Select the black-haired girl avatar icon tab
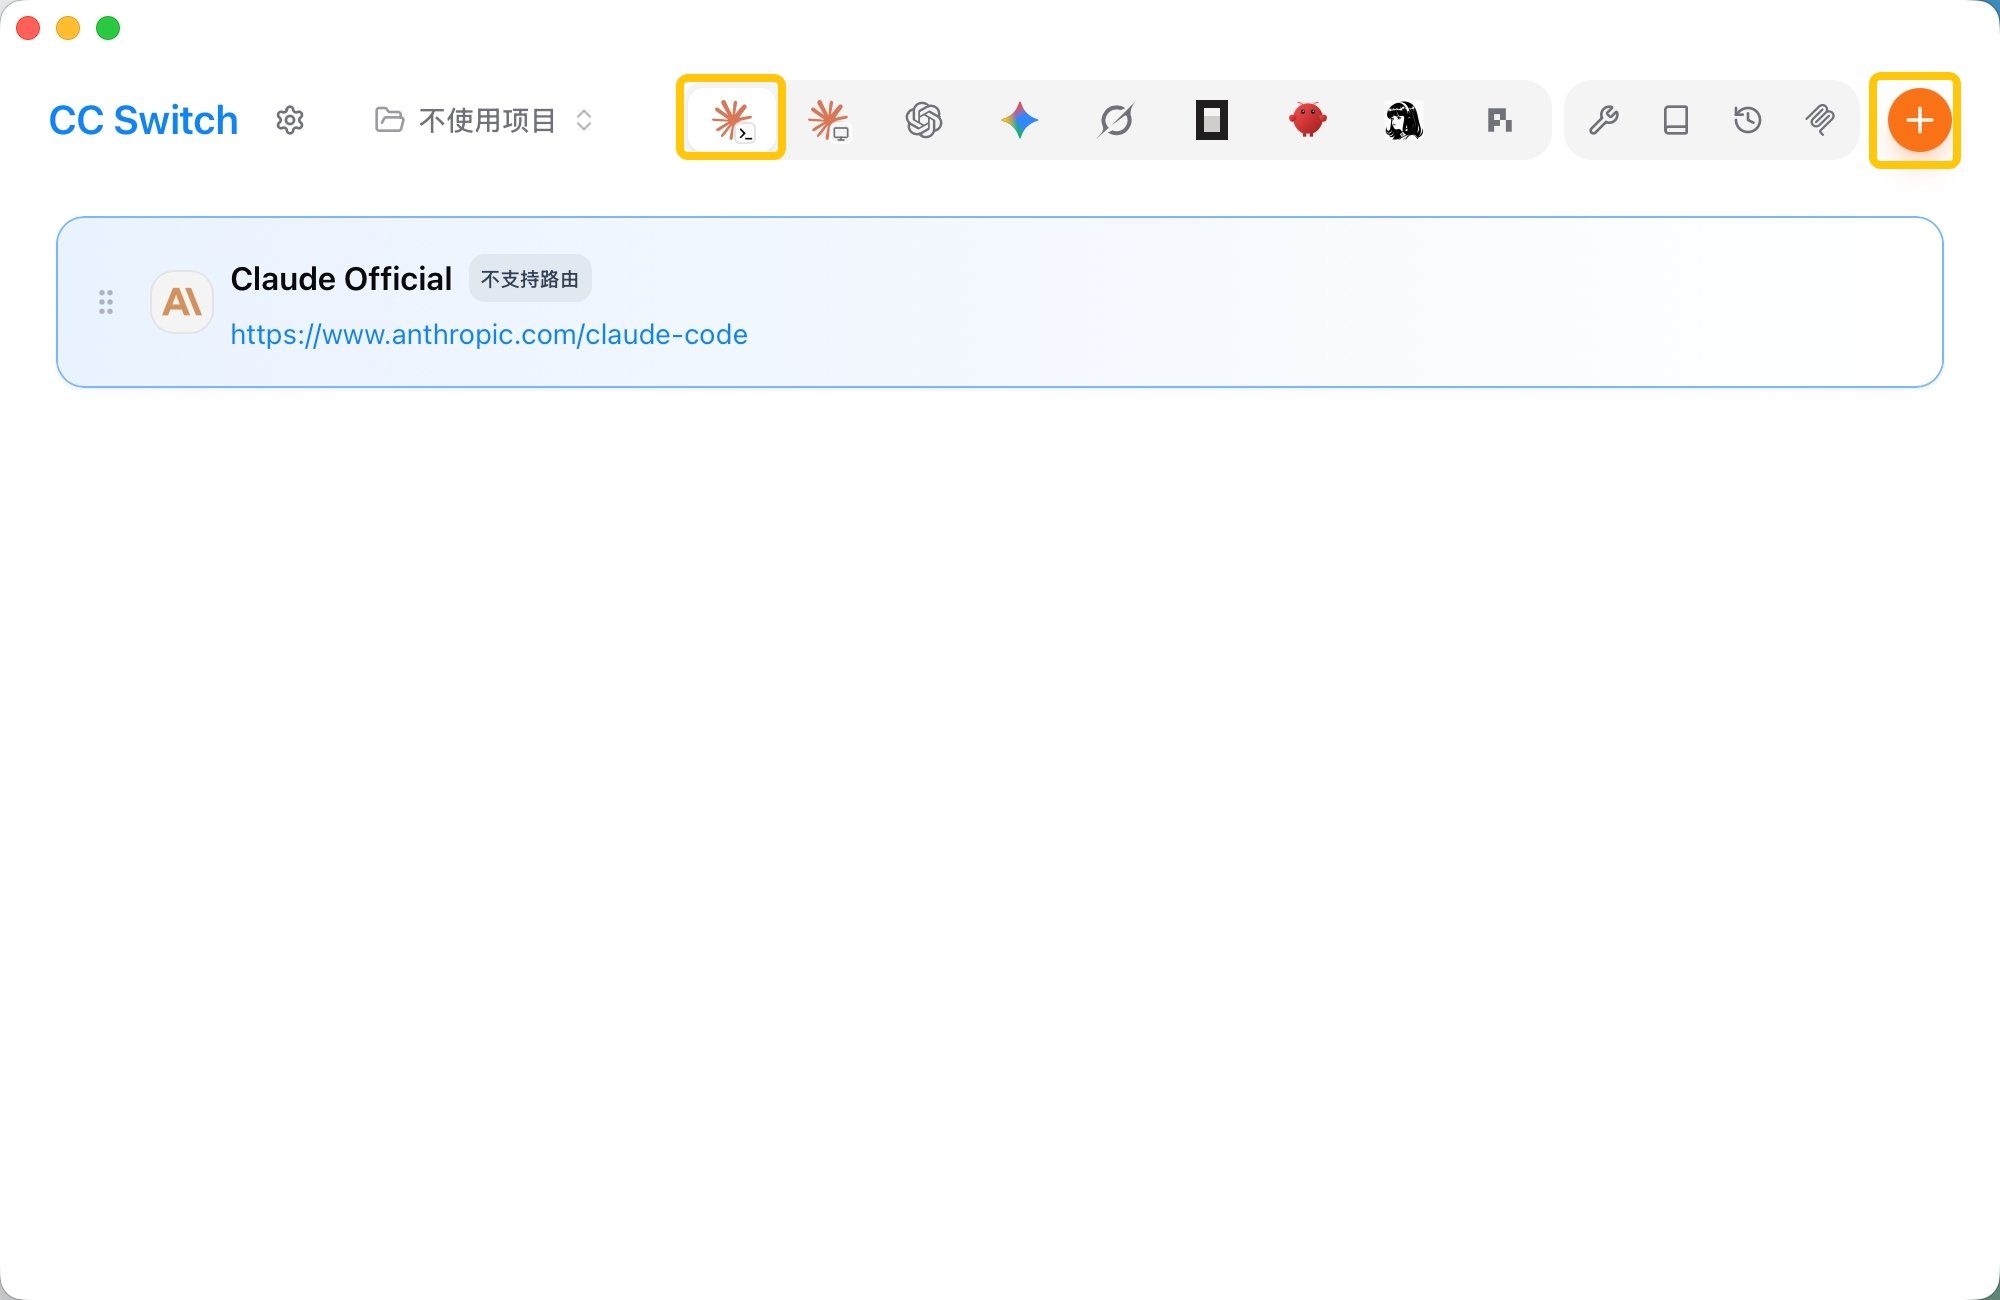The image size is (2000, 1300). (x=1403, y=120)
